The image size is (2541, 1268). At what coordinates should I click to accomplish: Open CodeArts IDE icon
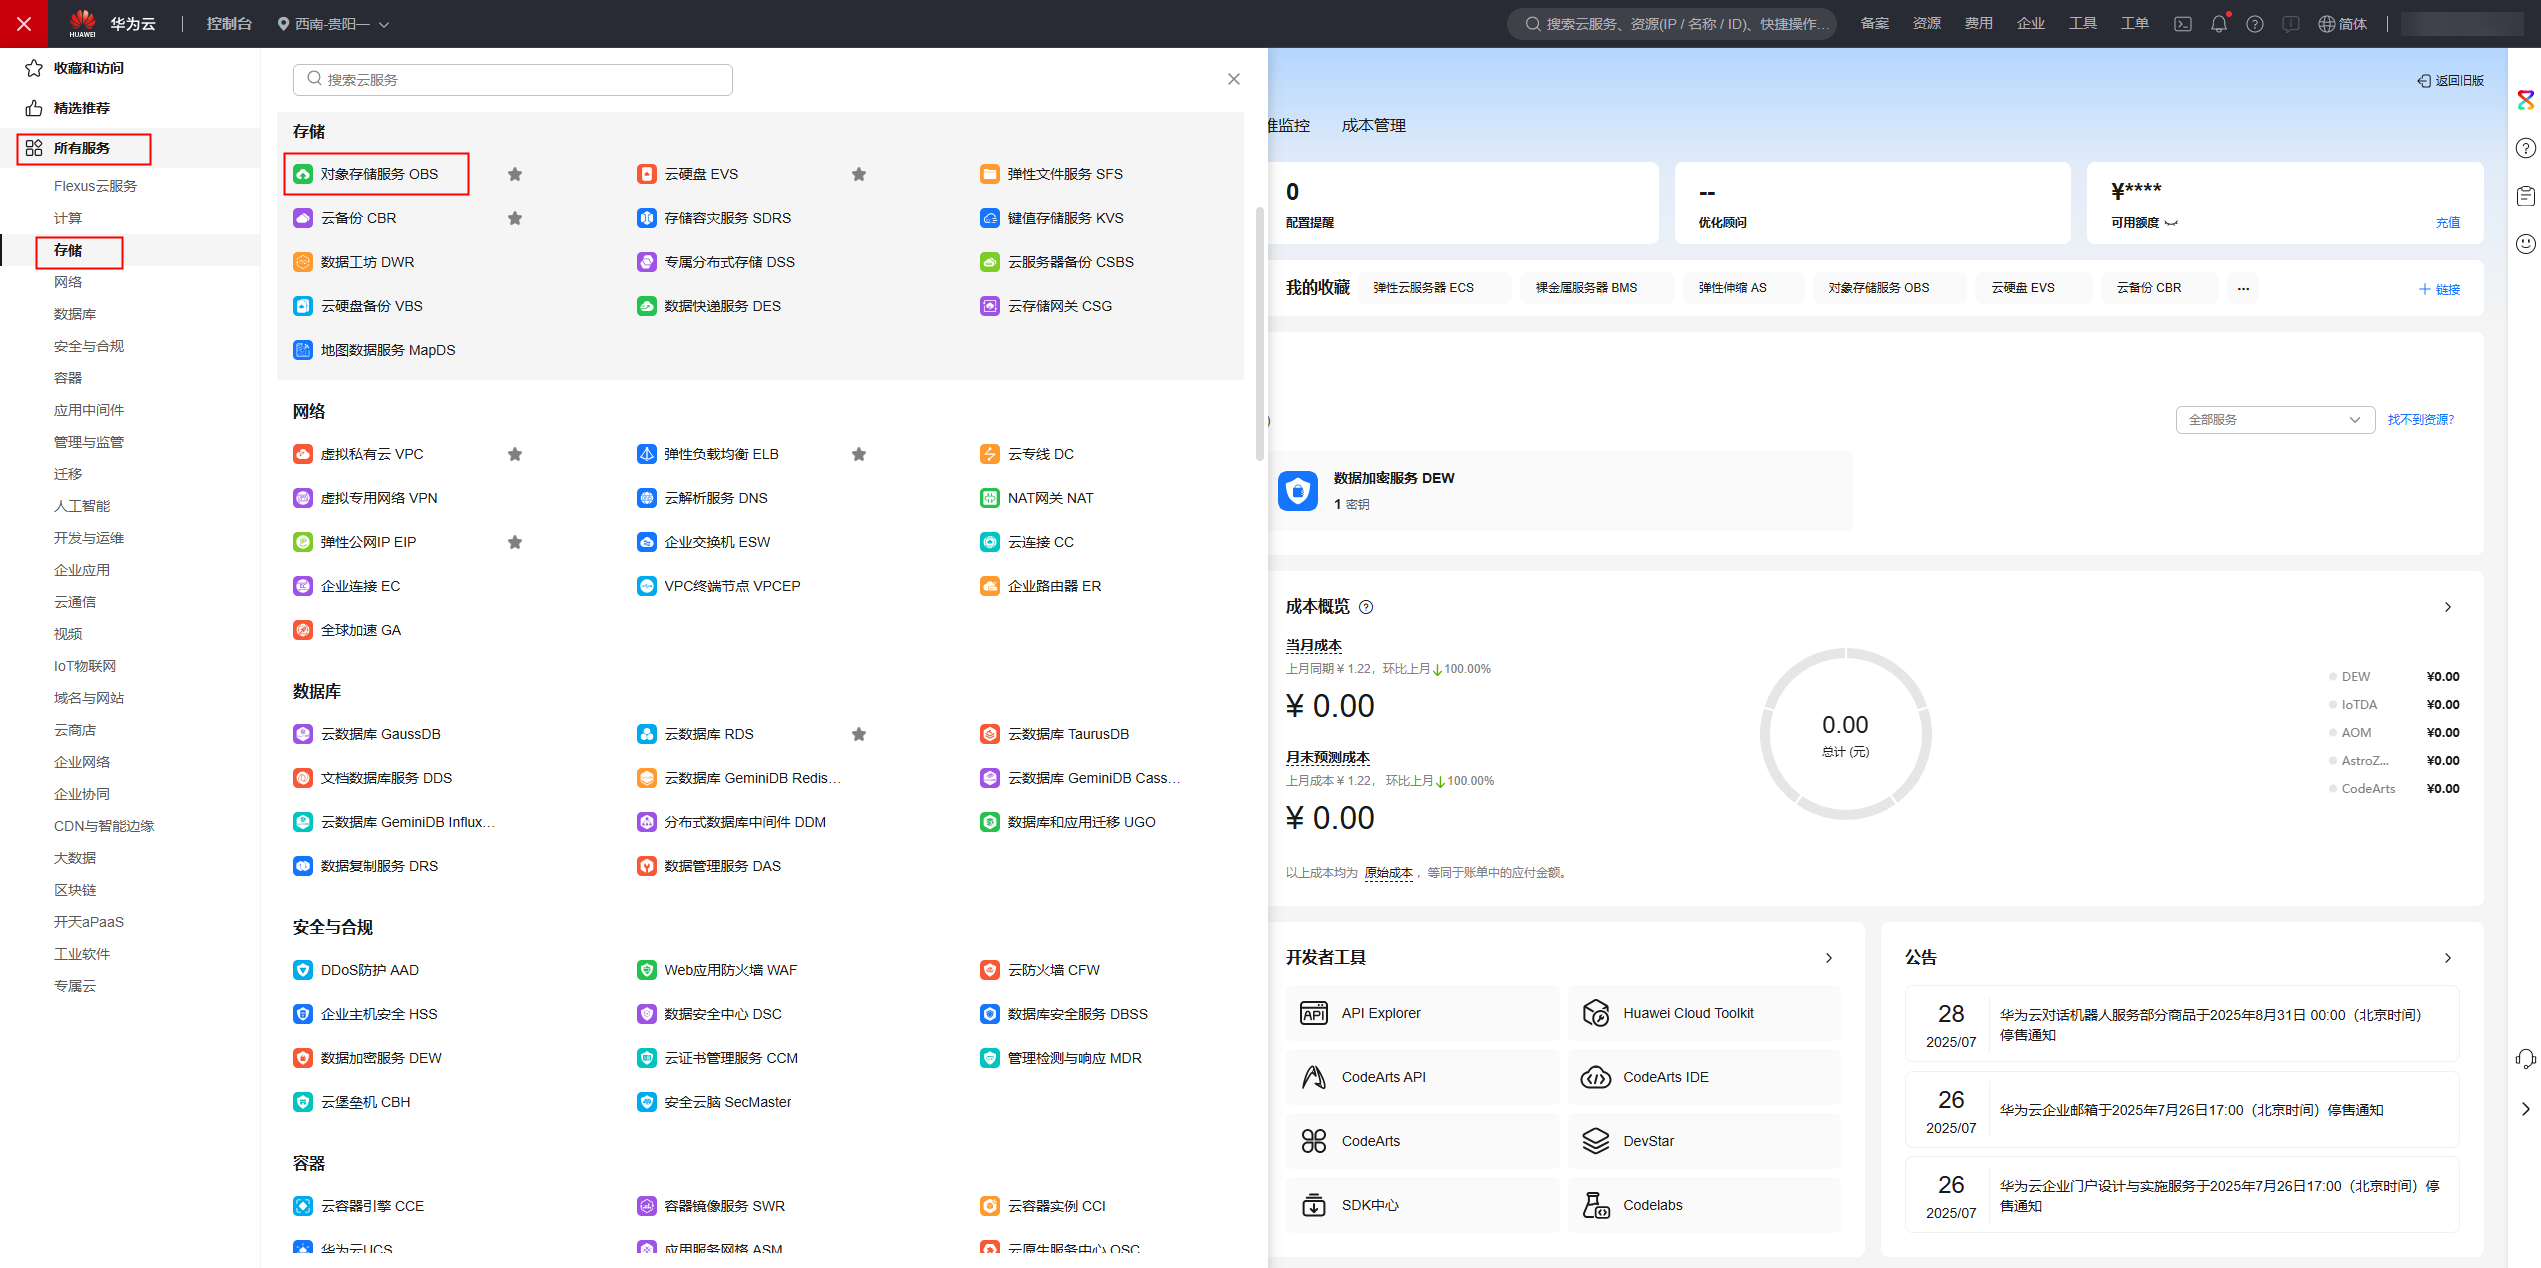(1595, 1077)
